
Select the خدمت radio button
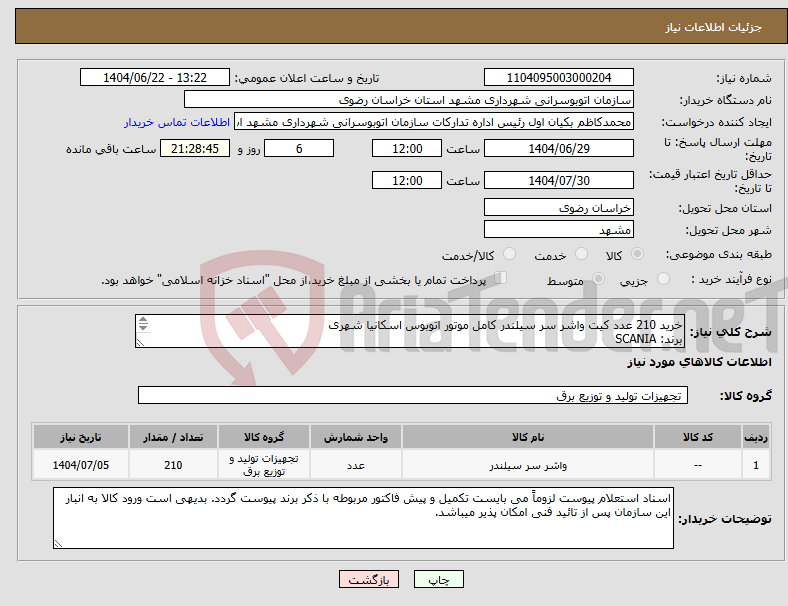[581, 254]
